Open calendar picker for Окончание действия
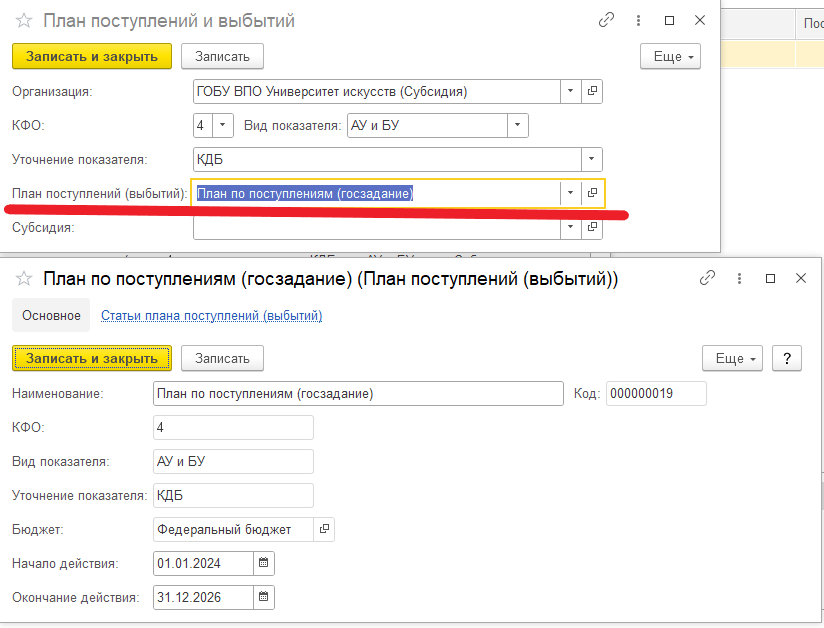This screenshot has height=628, width=824. [264, 597]
